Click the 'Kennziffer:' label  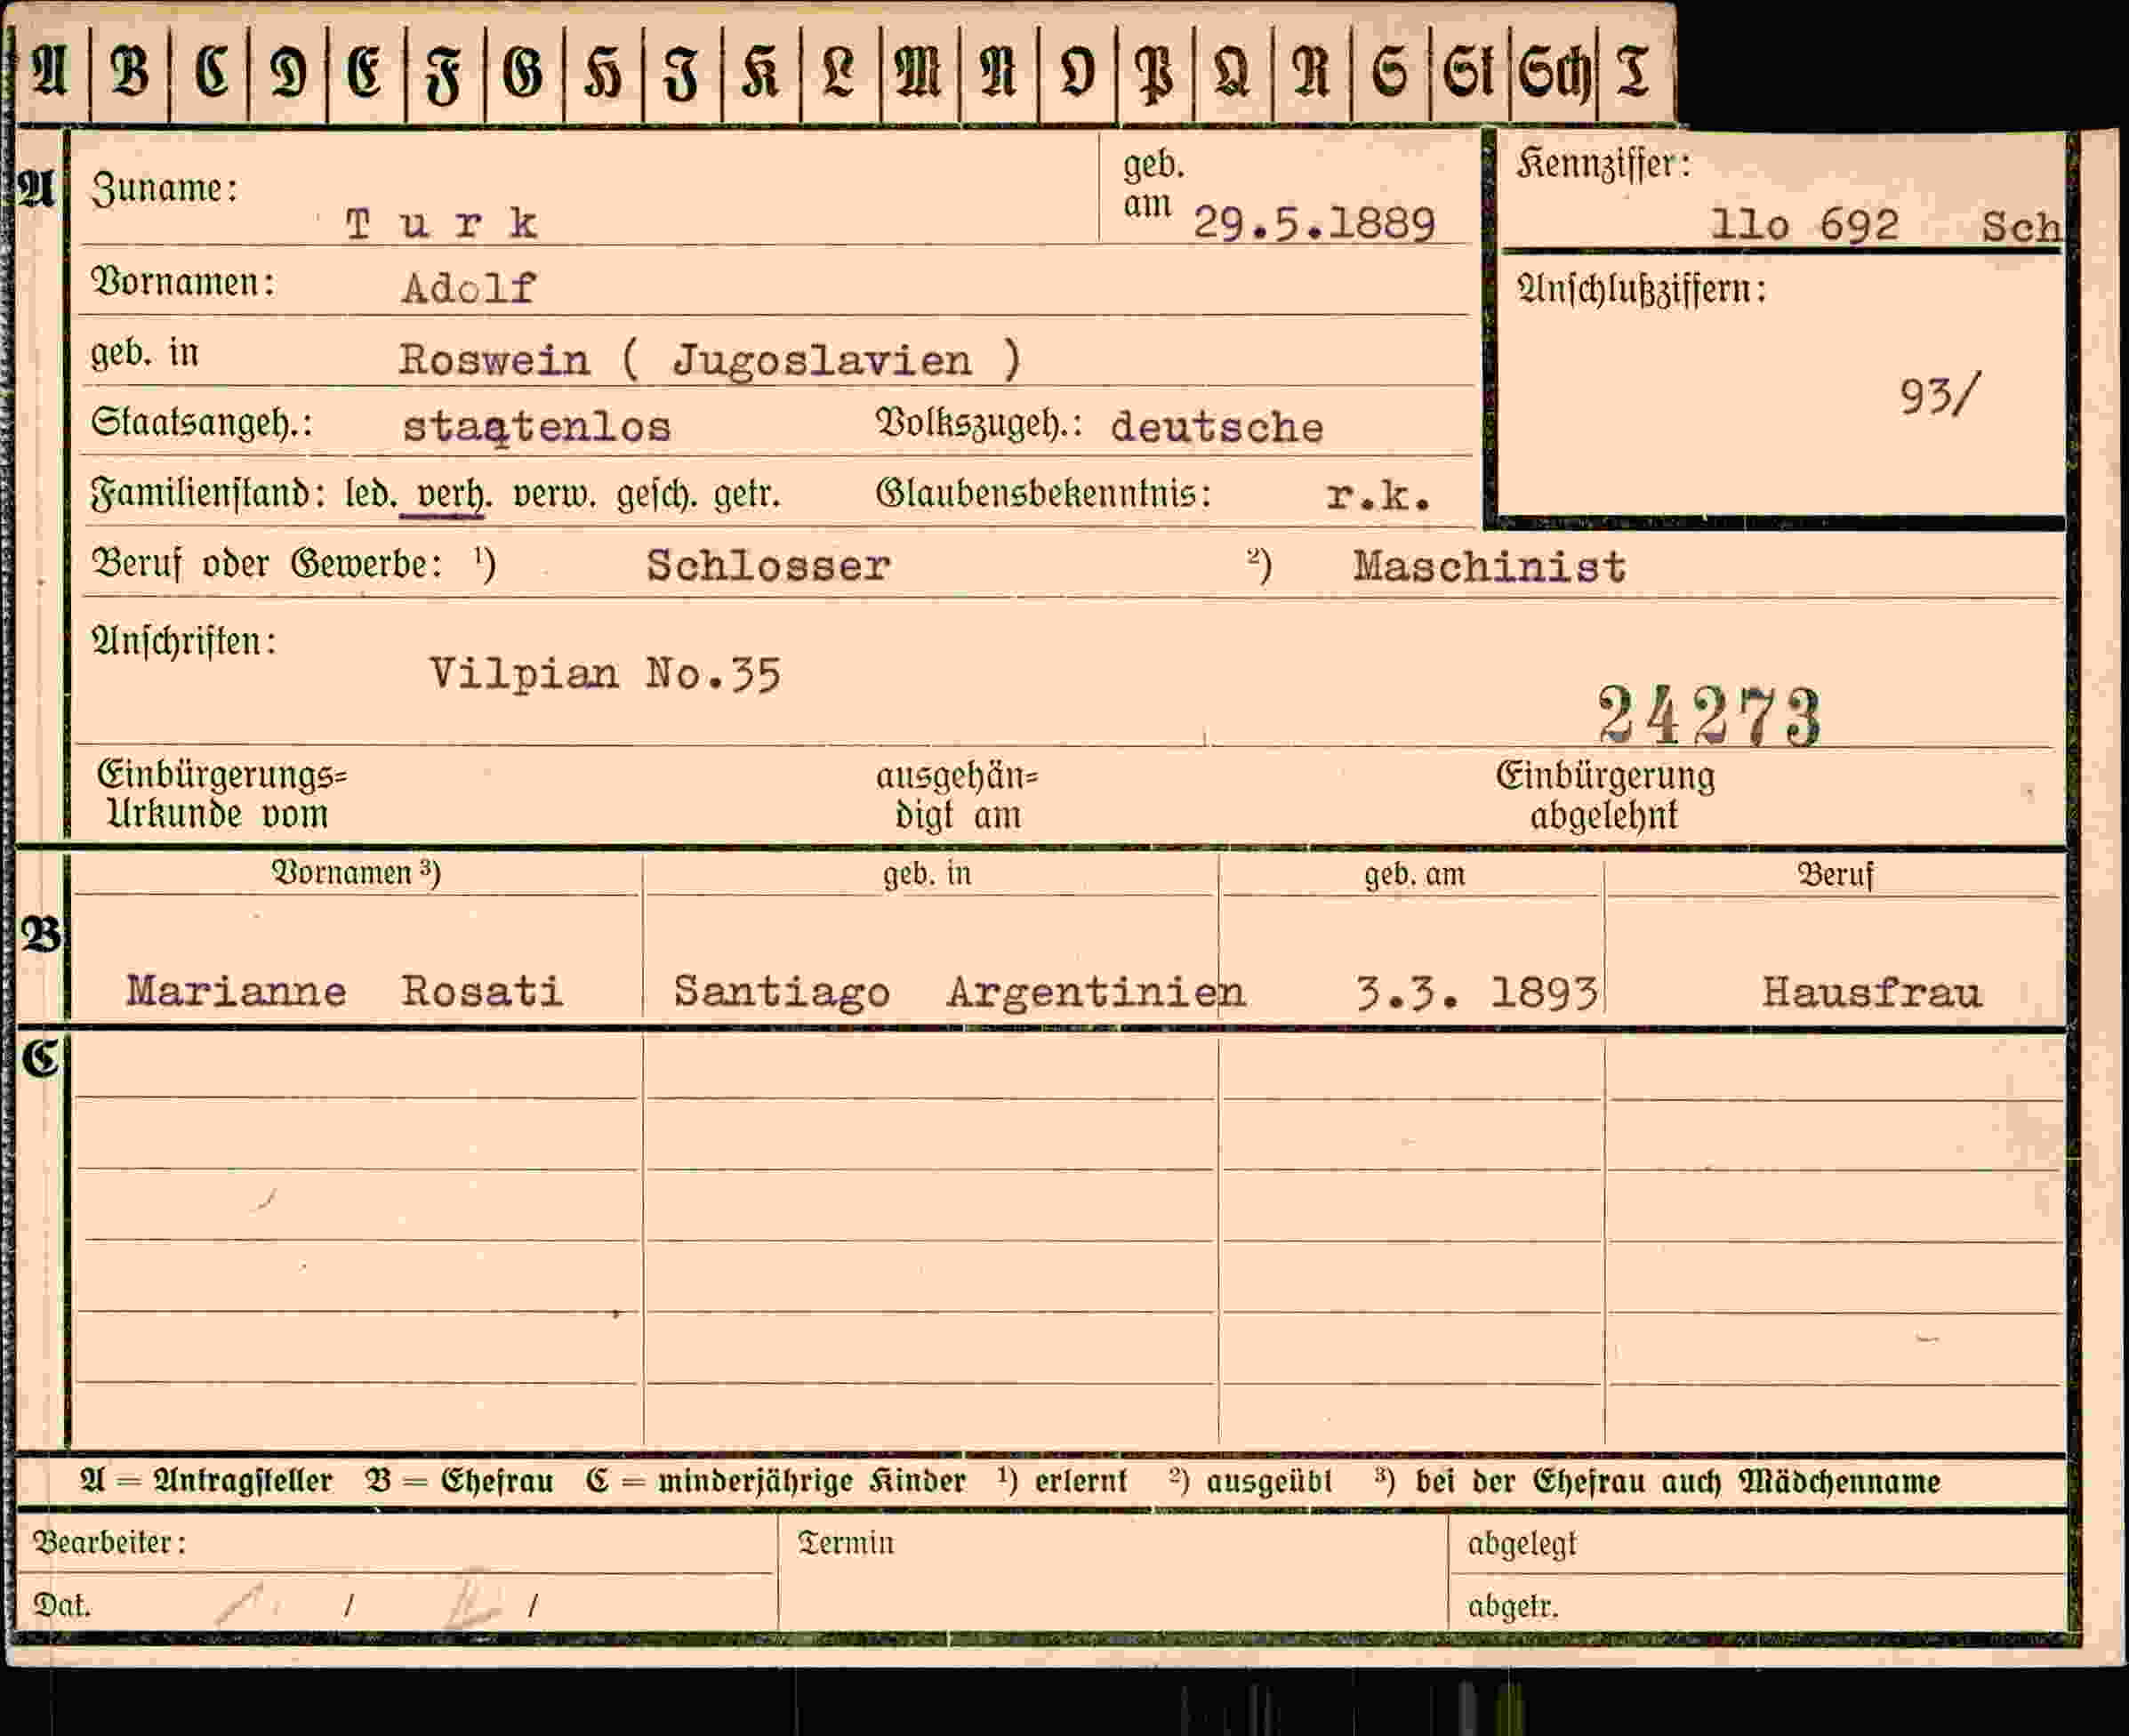coord(1603,164)
